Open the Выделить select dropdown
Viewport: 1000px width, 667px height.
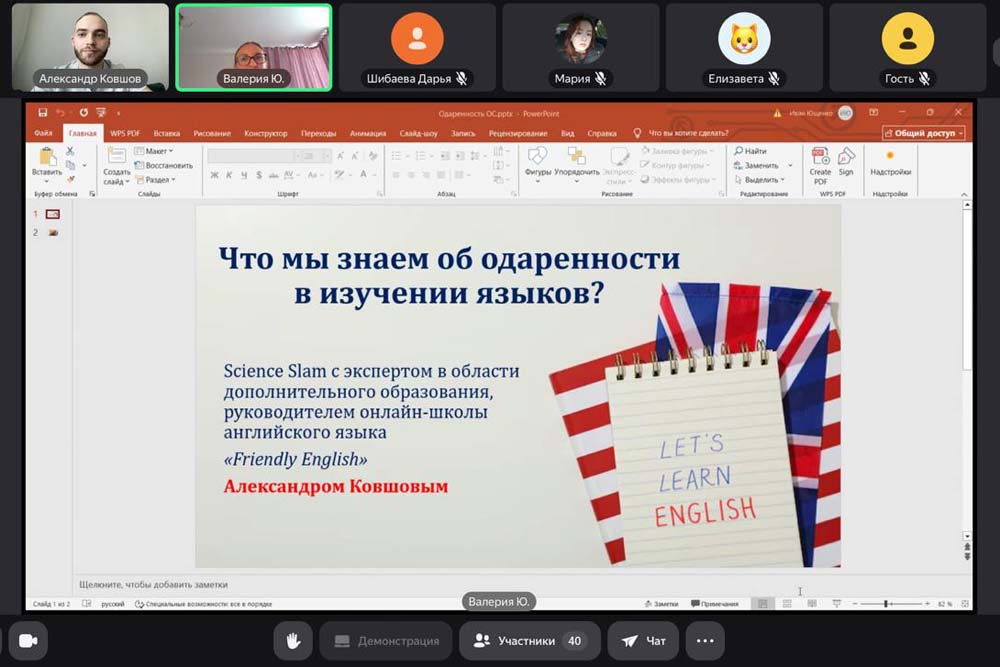pos(763,180)
